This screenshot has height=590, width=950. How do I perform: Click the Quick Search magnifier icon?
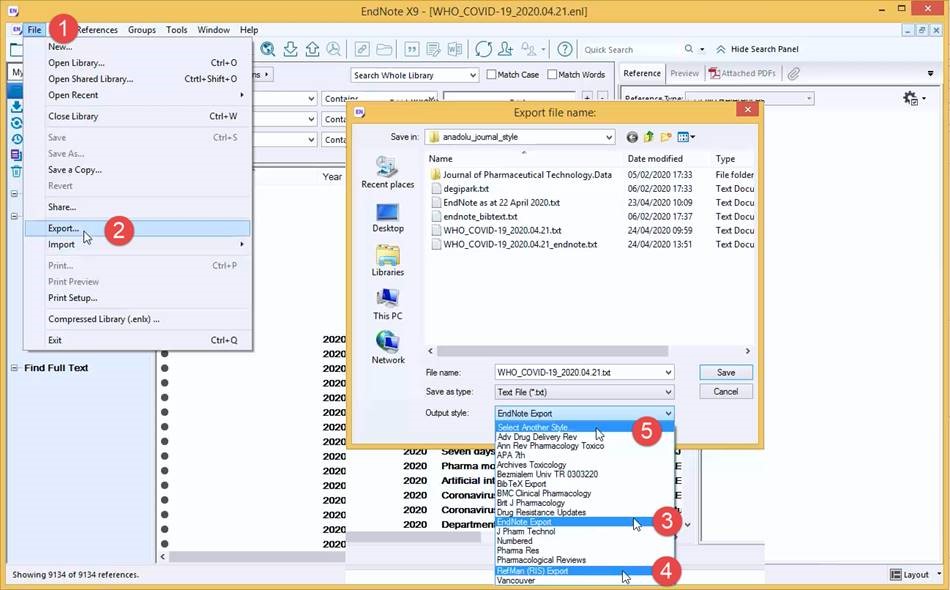689,49
